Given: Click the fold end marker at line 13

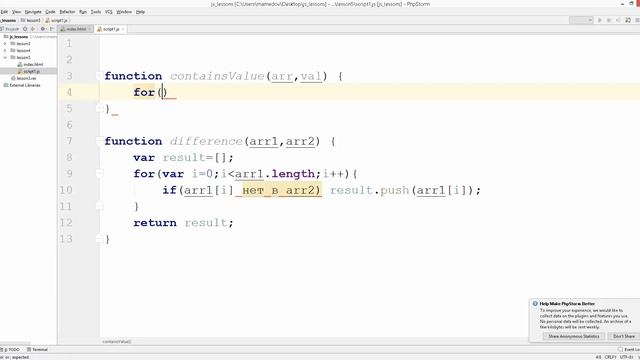Looking at the screenshot, I should (99, 239).
